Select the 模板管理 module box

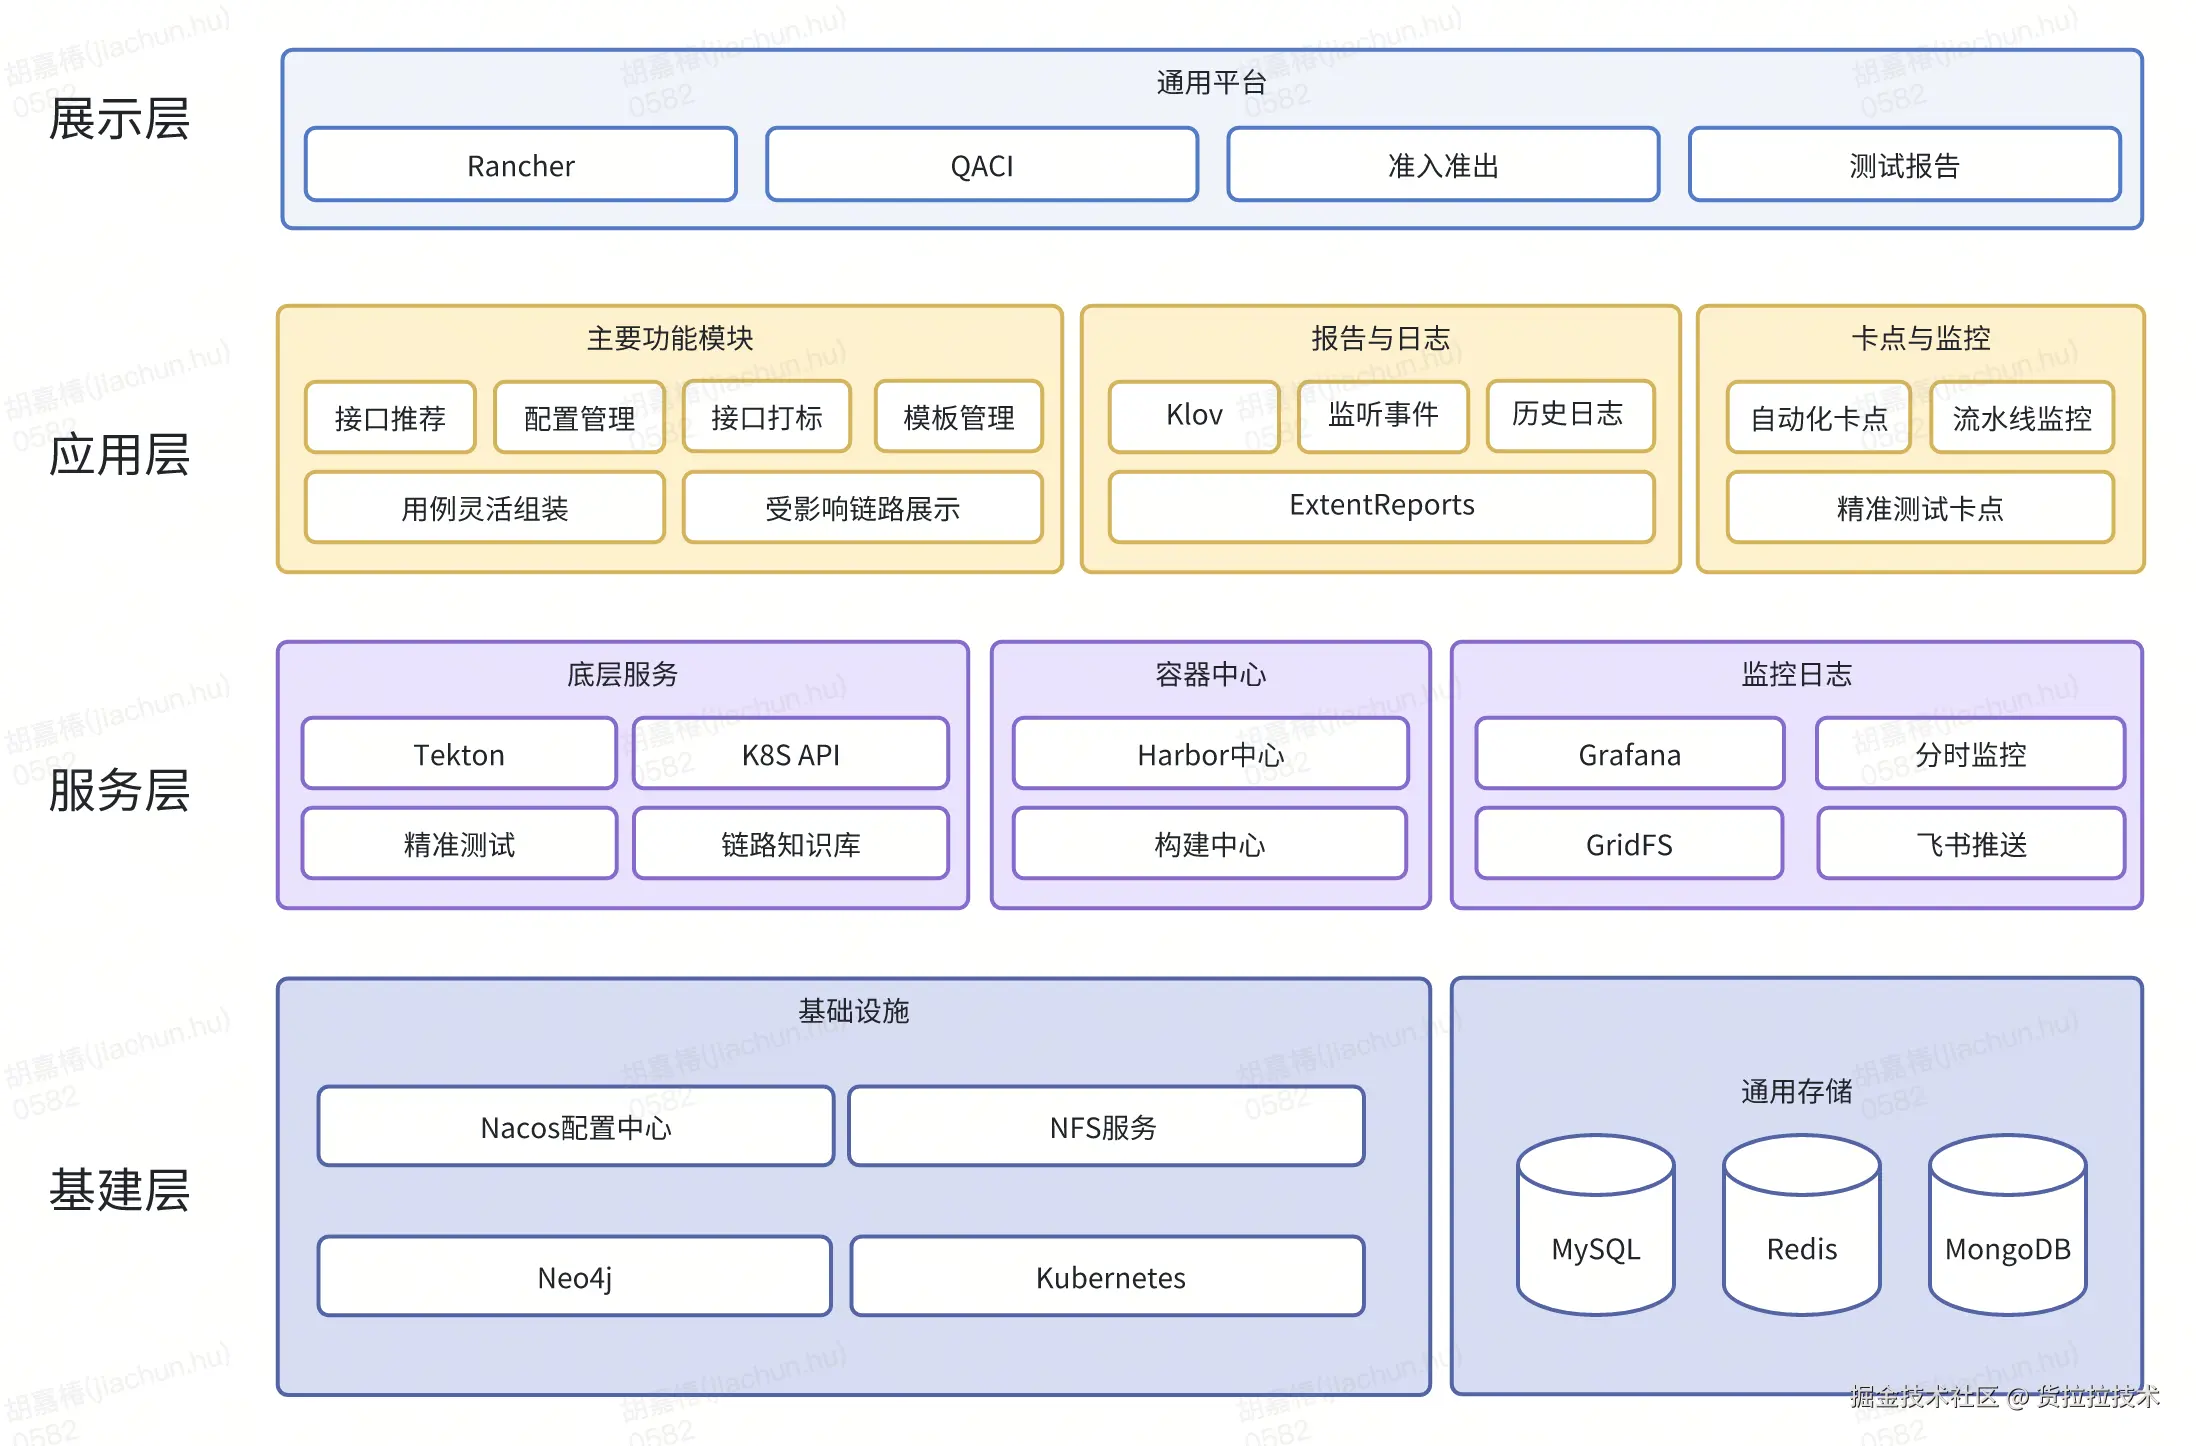point(958,417)
